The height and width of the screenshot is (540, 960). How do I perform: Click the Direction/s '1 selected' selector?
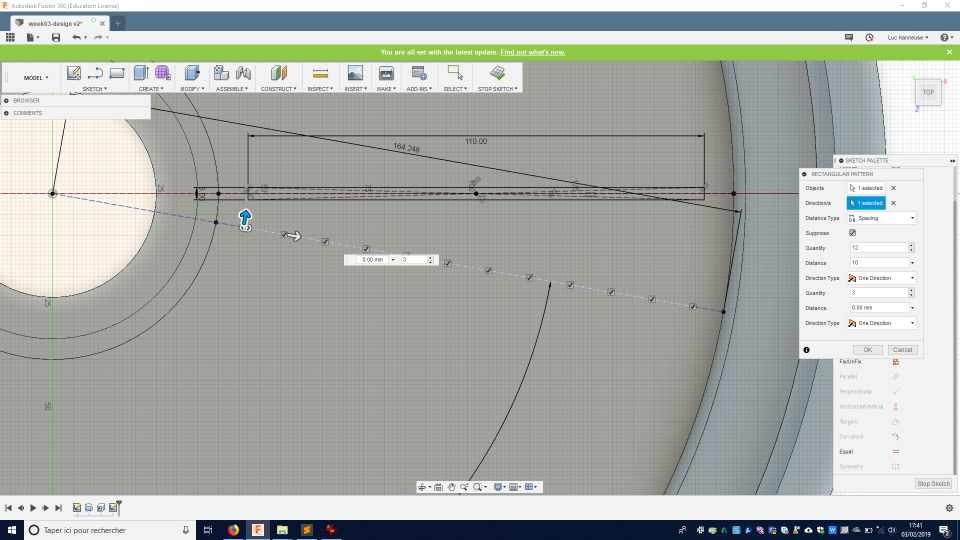866,203
